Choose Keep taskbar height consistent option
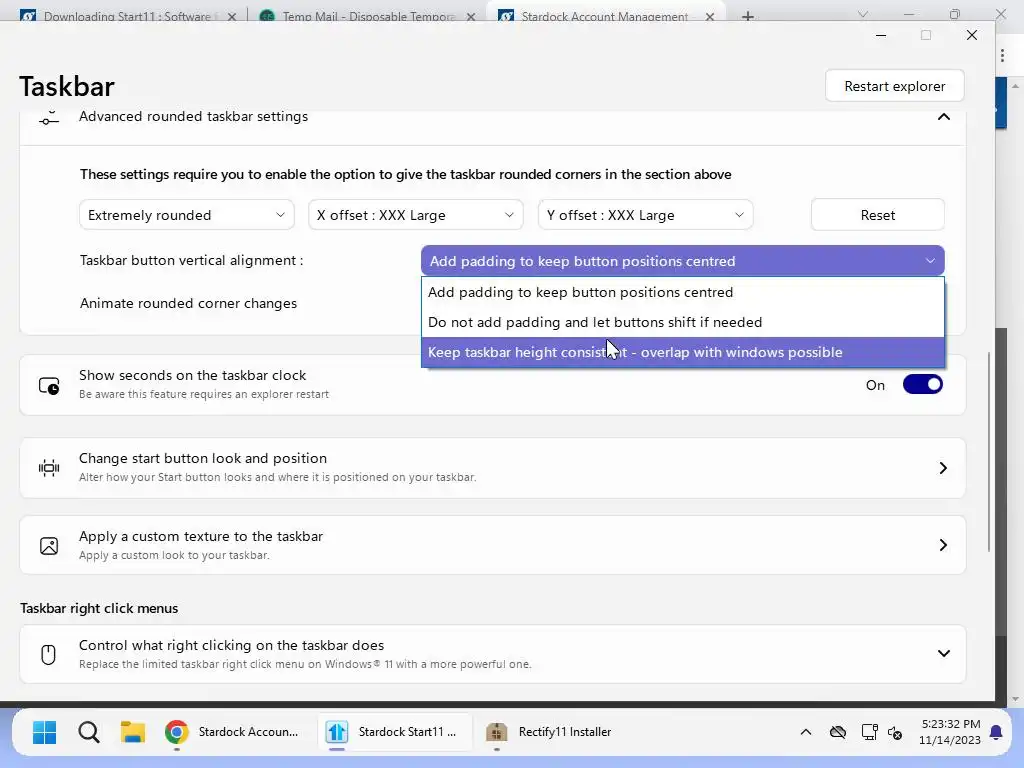 682,352
